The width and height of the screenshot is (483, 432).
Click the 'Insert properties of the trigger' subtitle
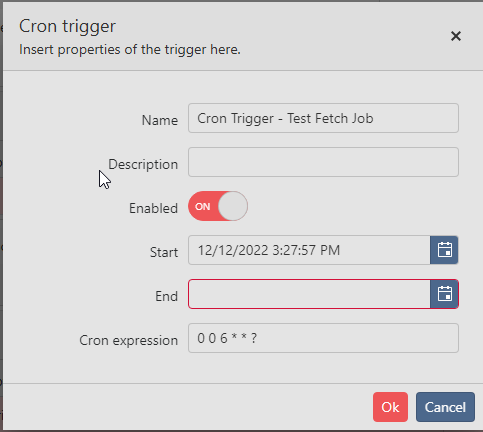[x=130, y=50]
